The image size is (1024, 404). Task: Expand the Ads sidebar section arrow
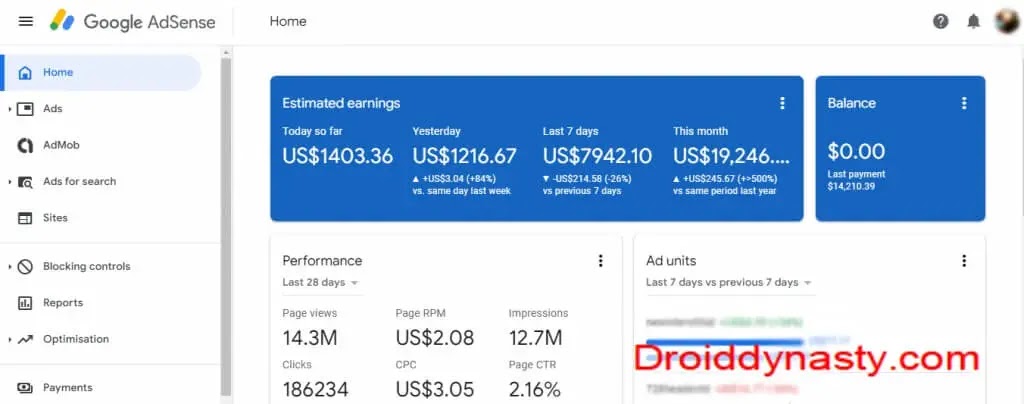[10, 109]
